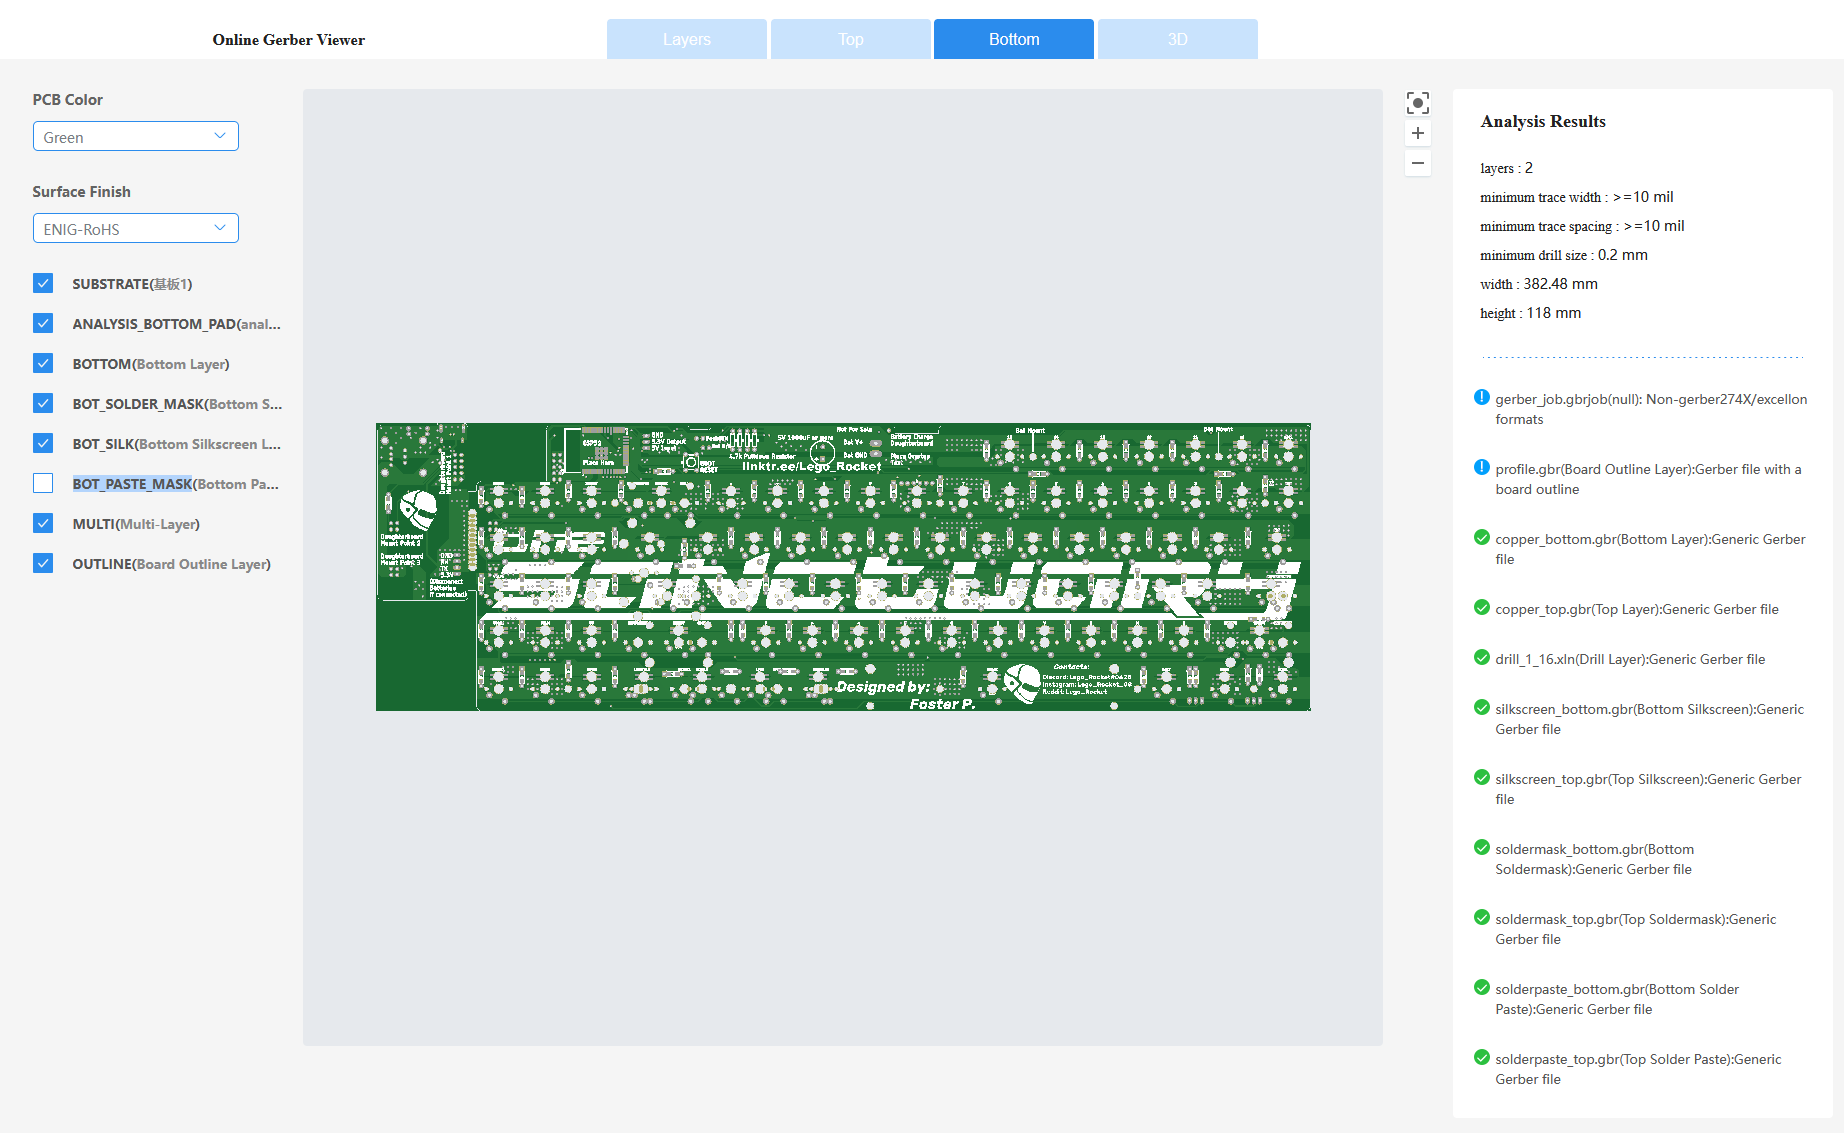This screenshot has width=1844, height=1133.
Task: Open the 3D view tab
Action: coord(1177,39)
